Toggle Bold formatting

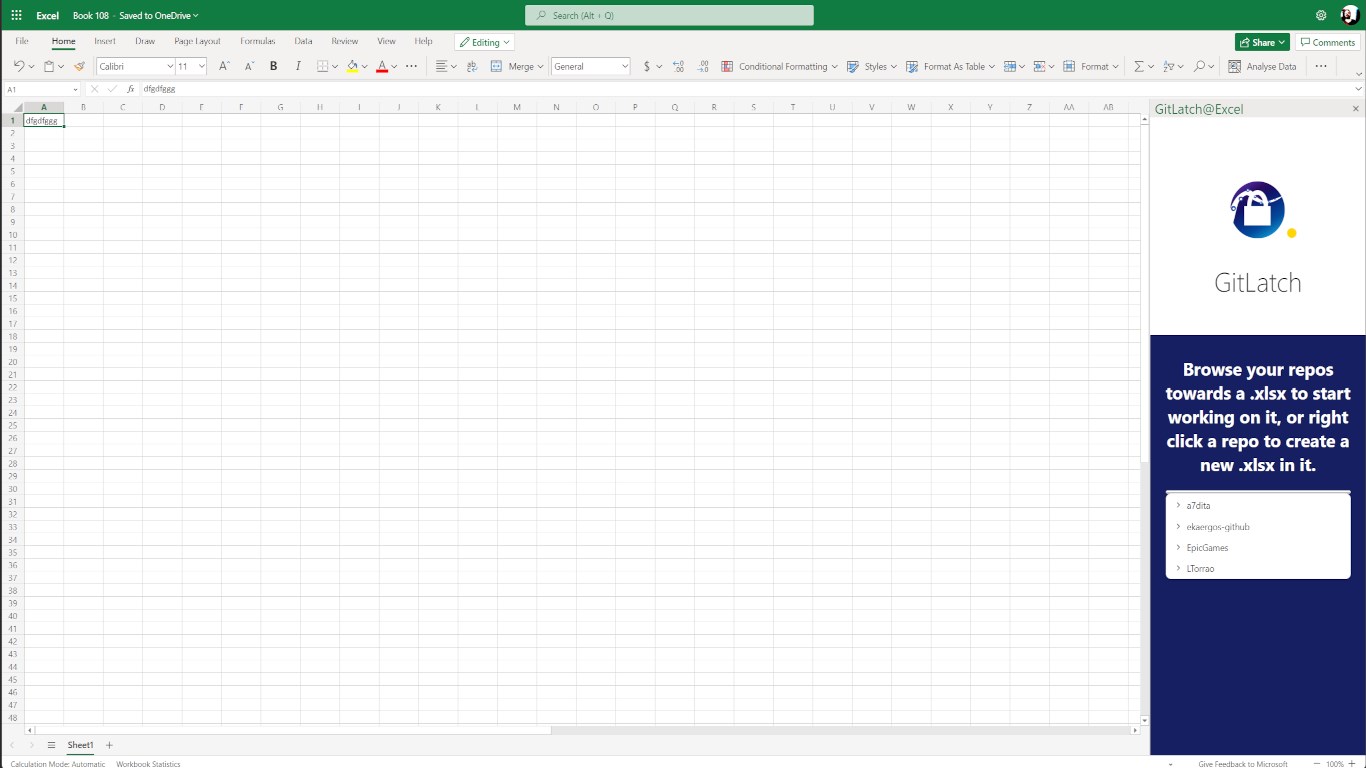[x=274, y=66]
